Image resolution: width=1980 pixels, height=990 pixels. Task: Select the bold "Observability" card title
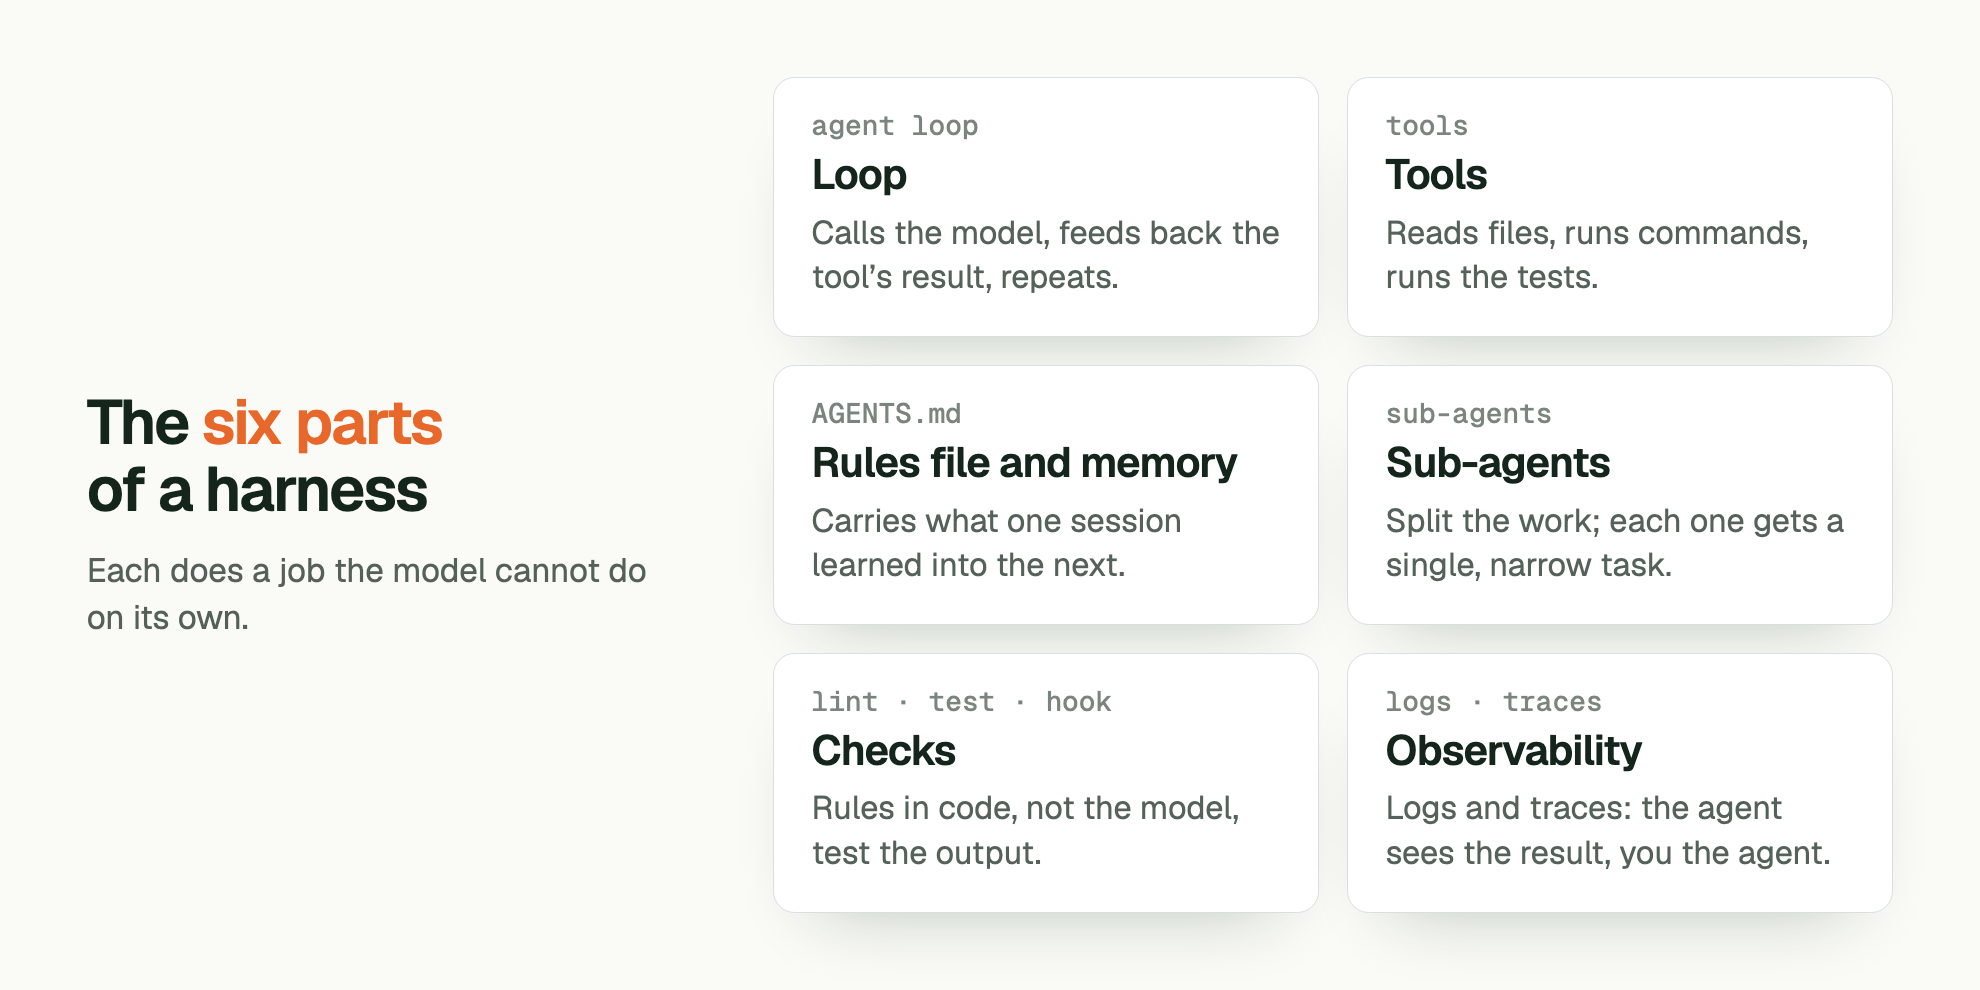(1514, 751)
